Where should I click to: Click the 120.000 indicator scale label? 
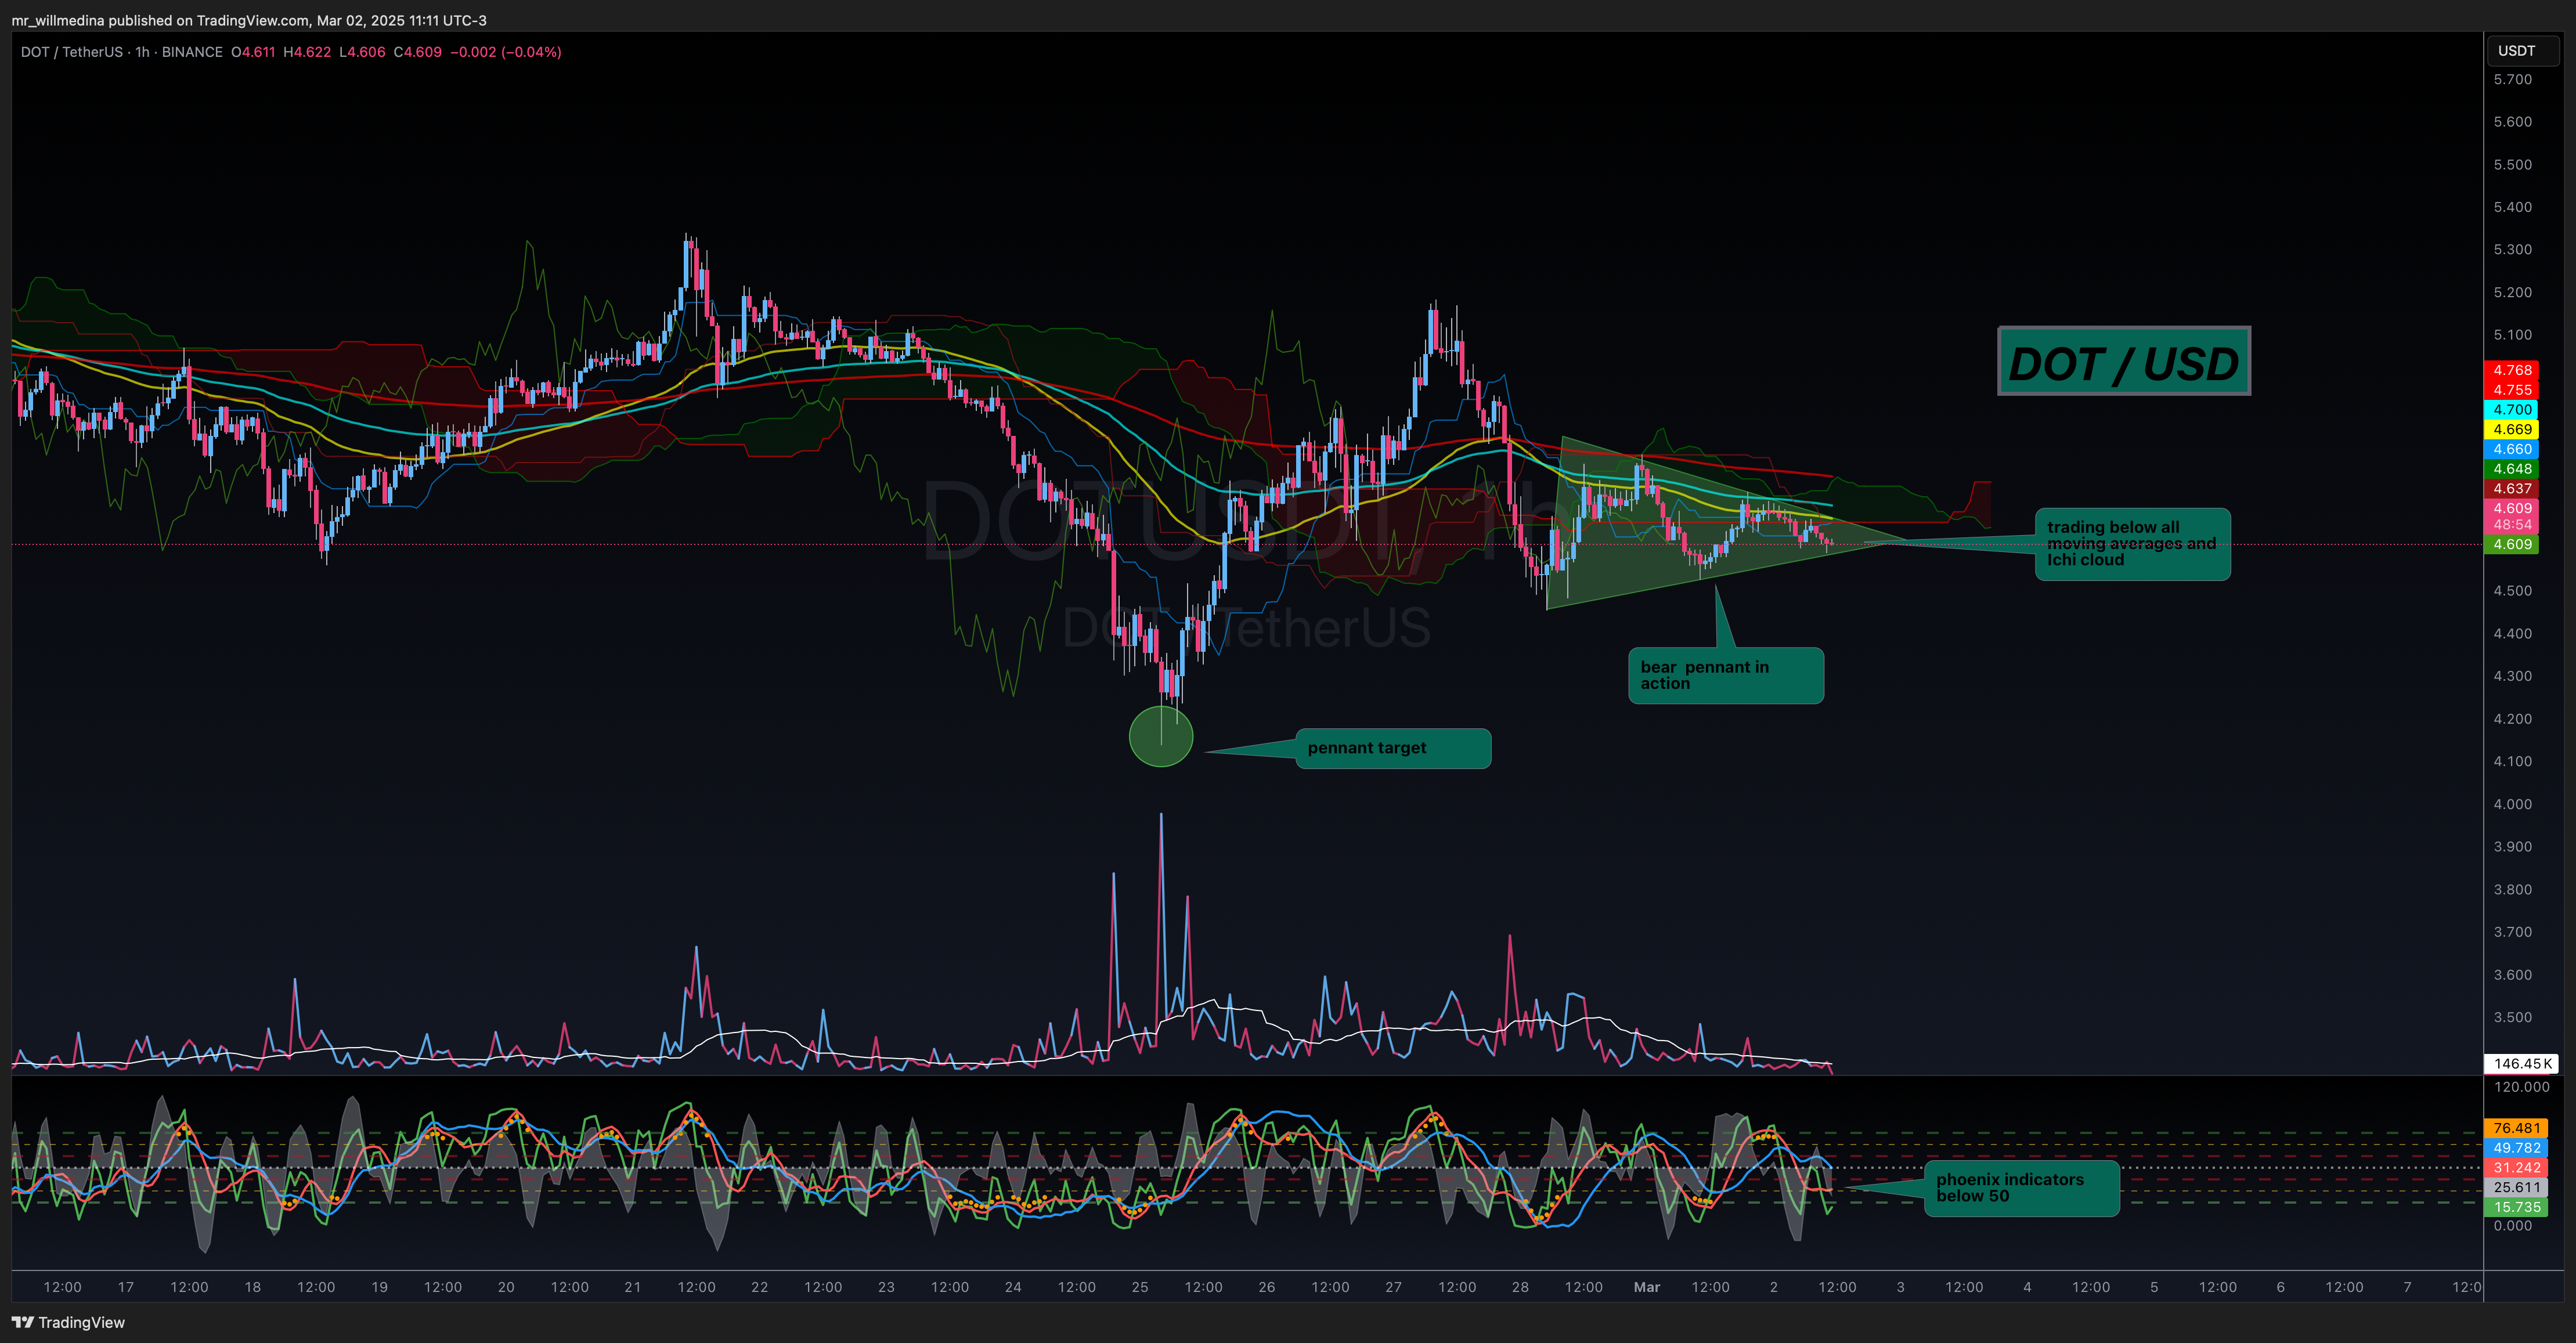point(2521,1087)
